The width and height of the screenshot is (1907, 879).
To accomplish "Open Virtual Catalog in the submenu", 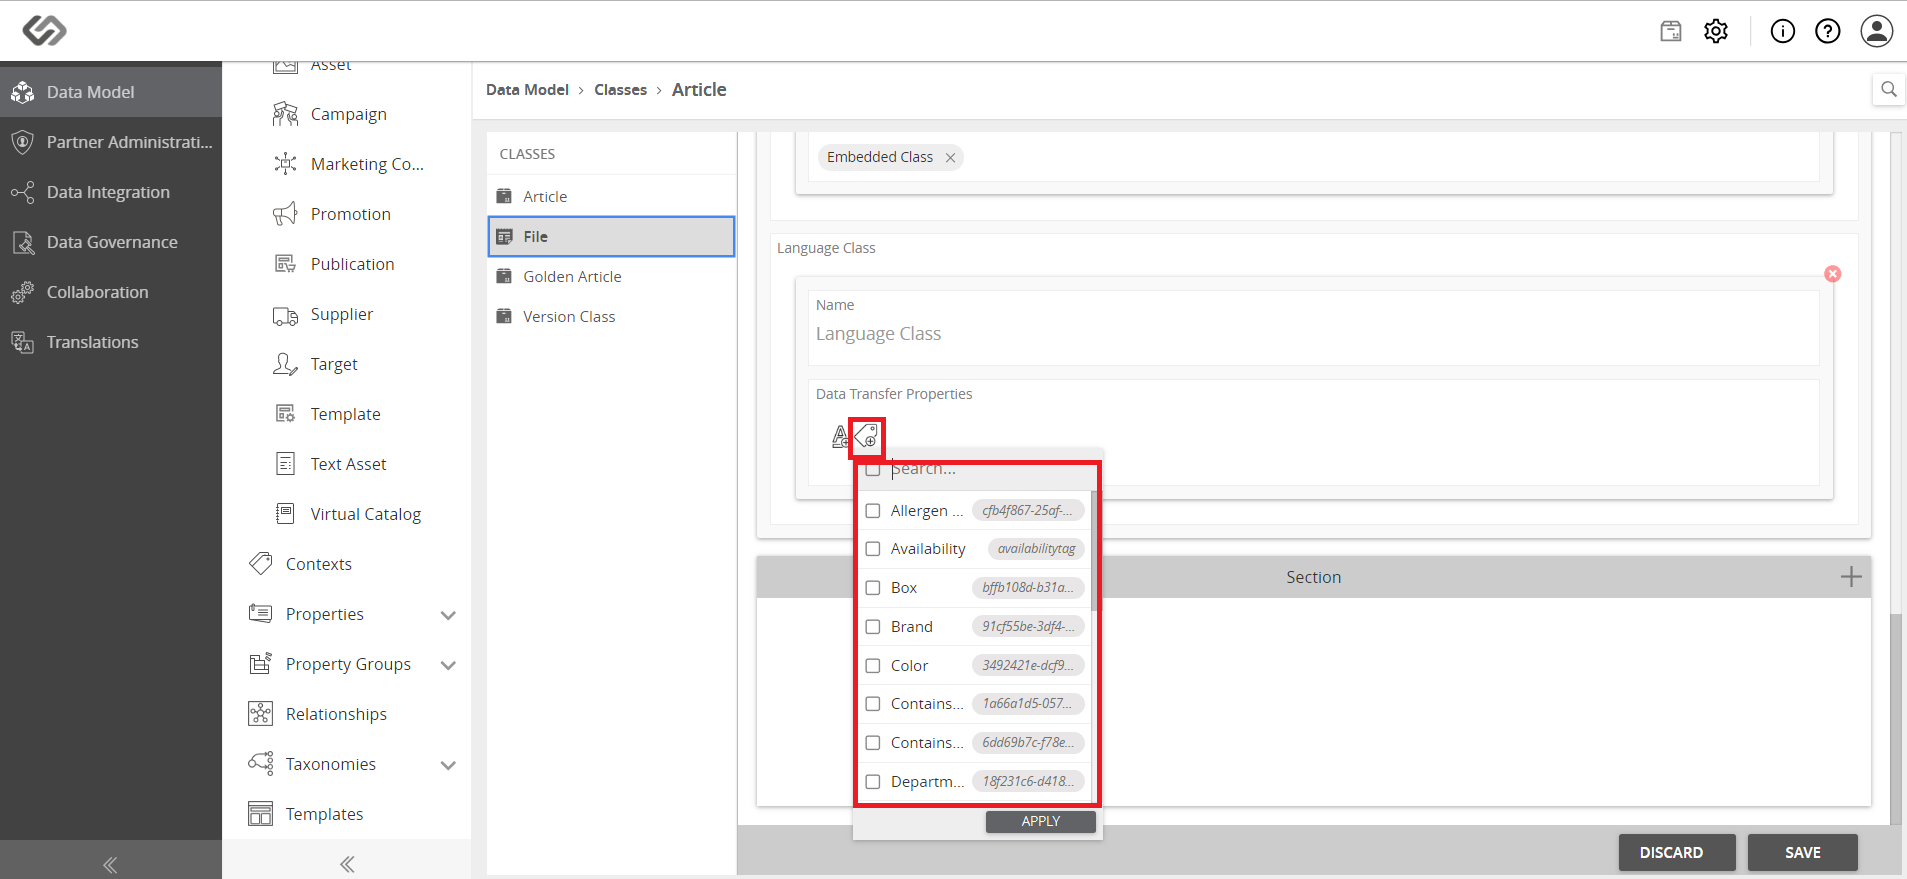I will point(346,514).
